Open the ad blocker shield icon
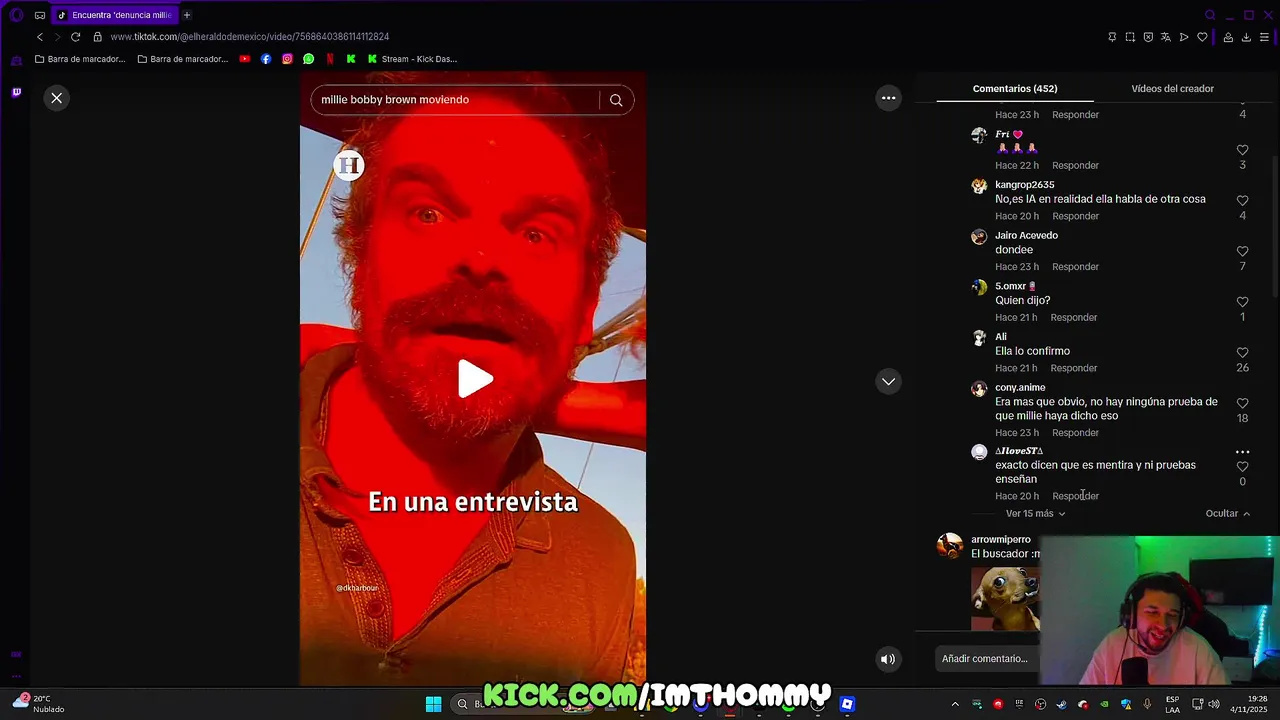Image resolution: width=1280 pixels, height=720 pixels. [x=1148, y=37]
